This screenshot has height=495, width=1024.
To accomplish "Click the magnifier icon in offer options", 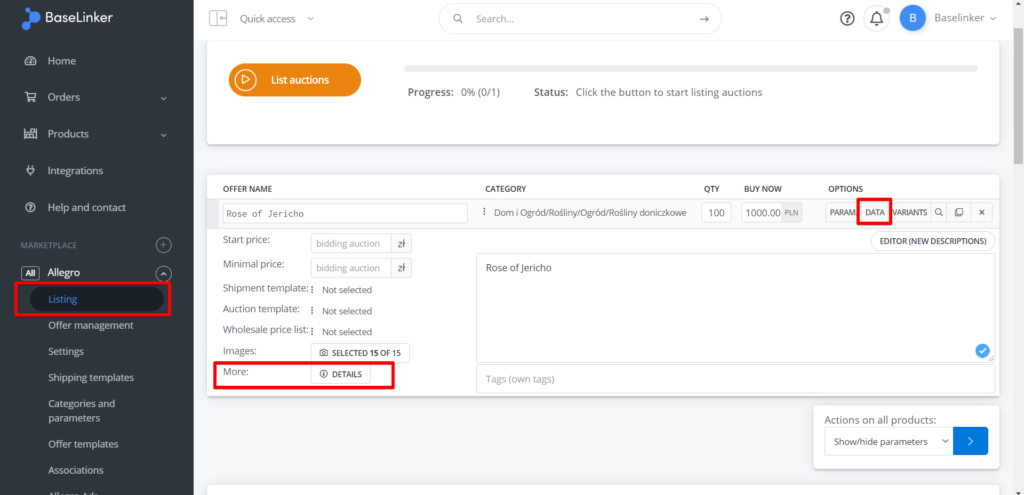I will click(x=938, y=212).
